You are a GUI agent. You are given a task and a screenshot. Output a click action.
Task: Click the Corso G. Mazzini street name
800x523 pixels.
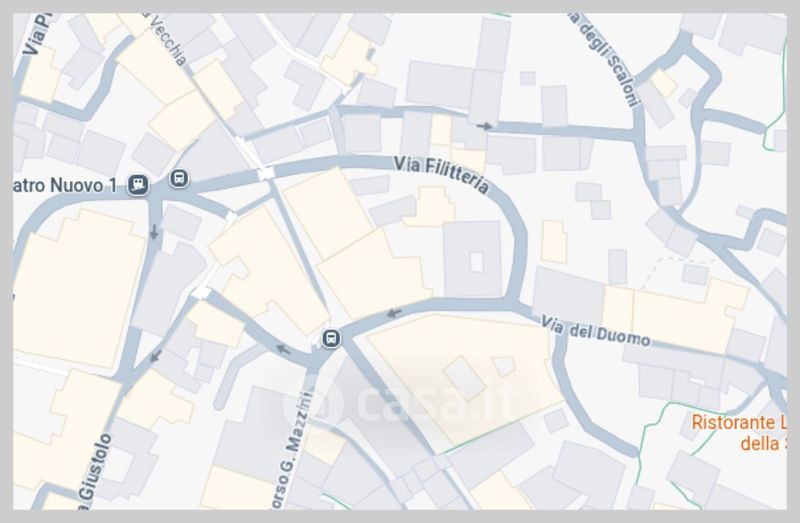click(x=291, y=450)
